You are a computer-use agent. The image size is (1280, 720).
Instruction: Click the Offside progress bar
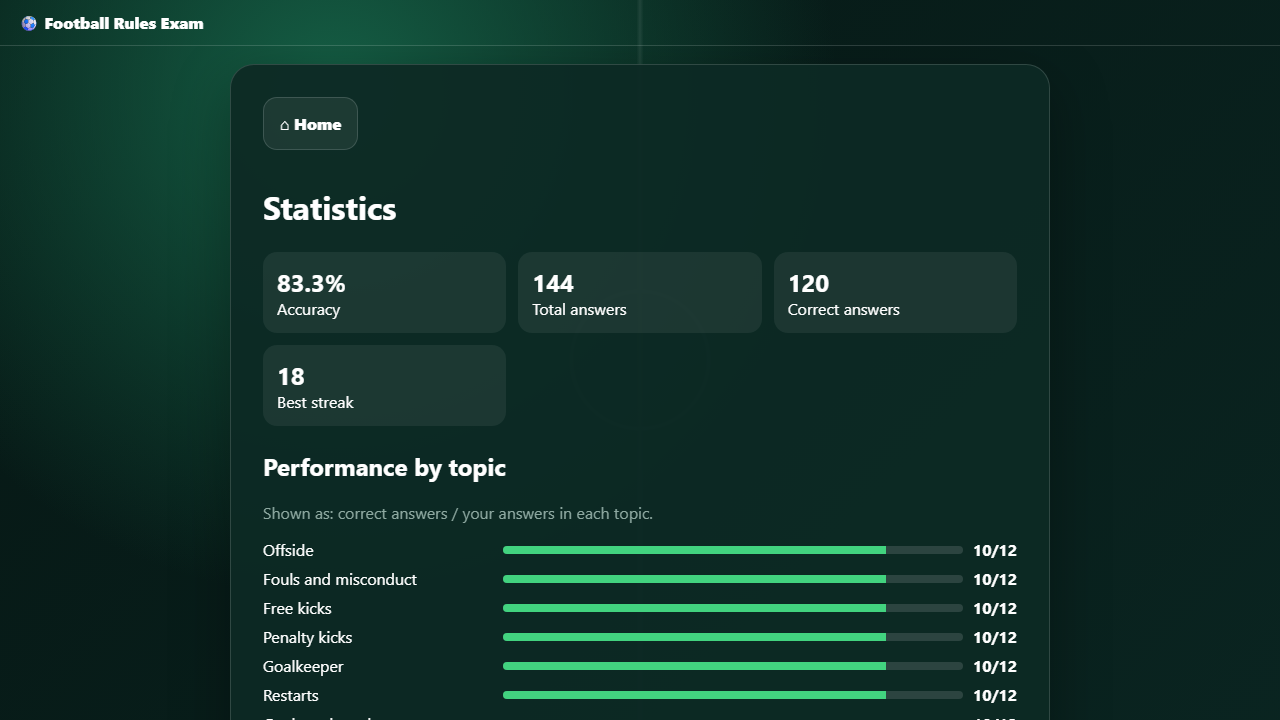(733, 550)
